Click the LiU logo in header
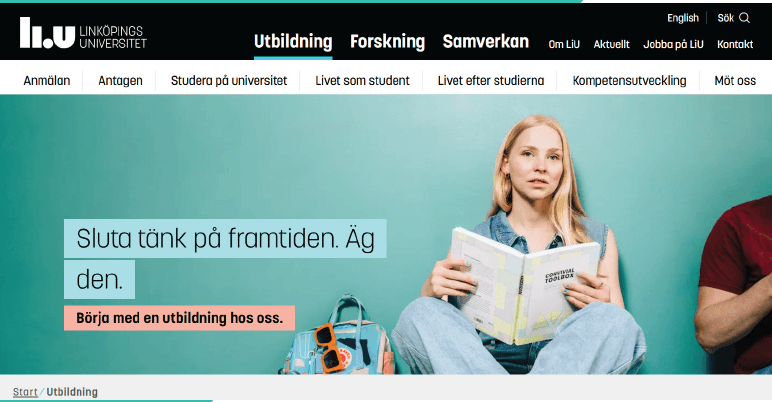 click(x=83, y=33)
